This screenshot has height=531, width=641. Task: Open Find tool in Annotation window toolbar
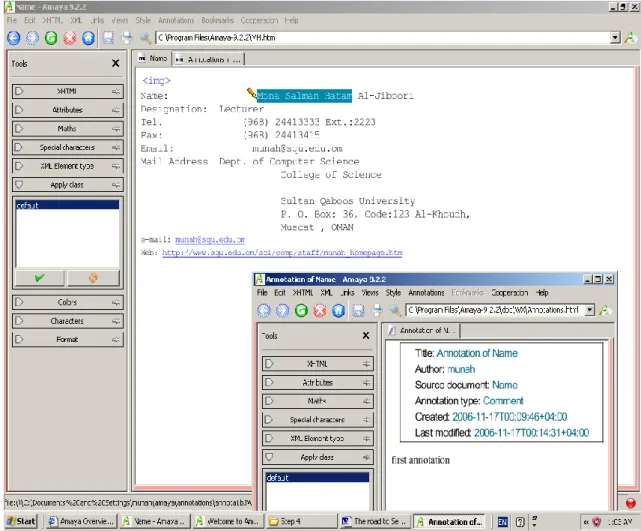pyautogui.click(x=395, y=311)
